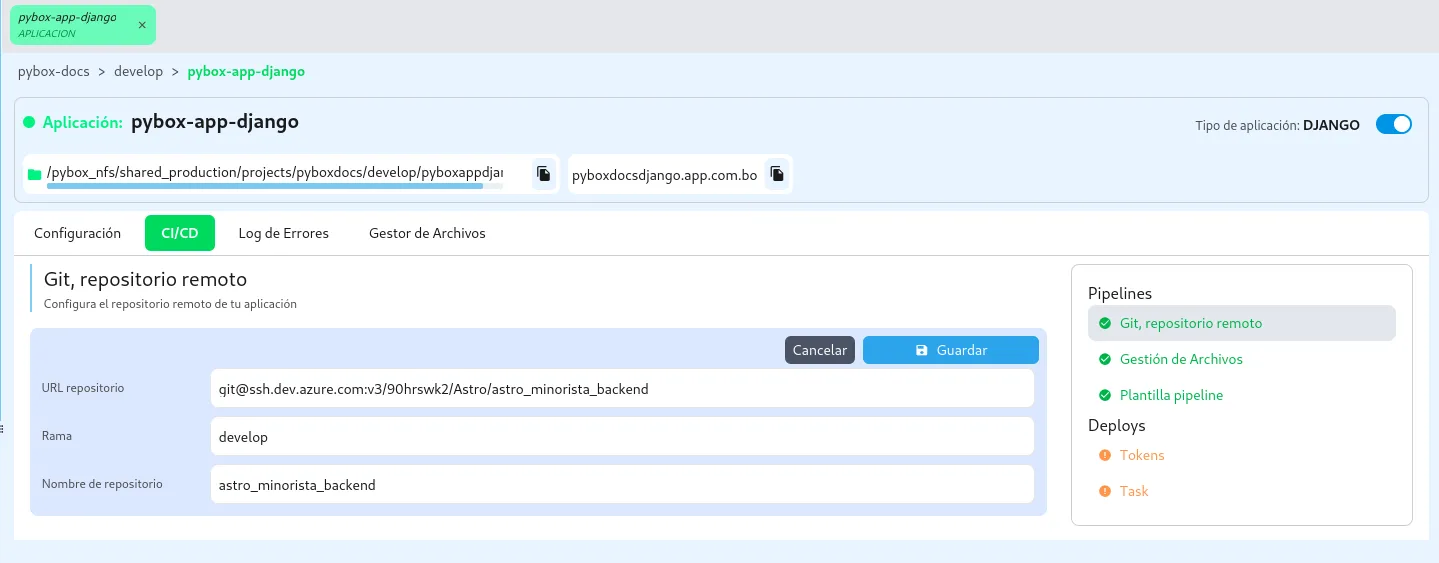Click the Nombre de repositorio input field
This screenshot has width=1439, height=563.
622,485
